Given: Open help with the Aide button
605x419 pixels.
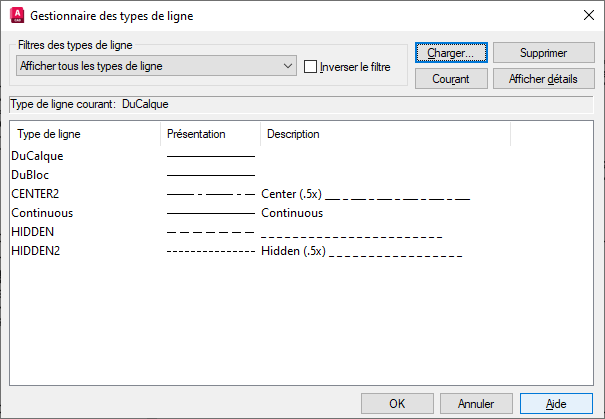Looking at the screenshot, I should (556, 404).
